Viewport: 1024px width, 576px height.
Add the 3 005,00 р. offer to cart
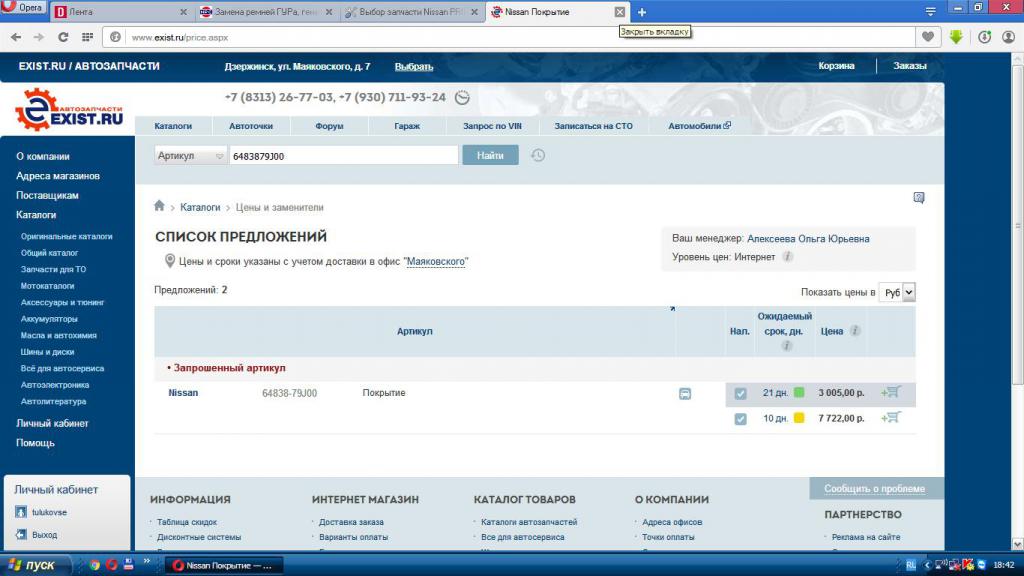[891, 392]
